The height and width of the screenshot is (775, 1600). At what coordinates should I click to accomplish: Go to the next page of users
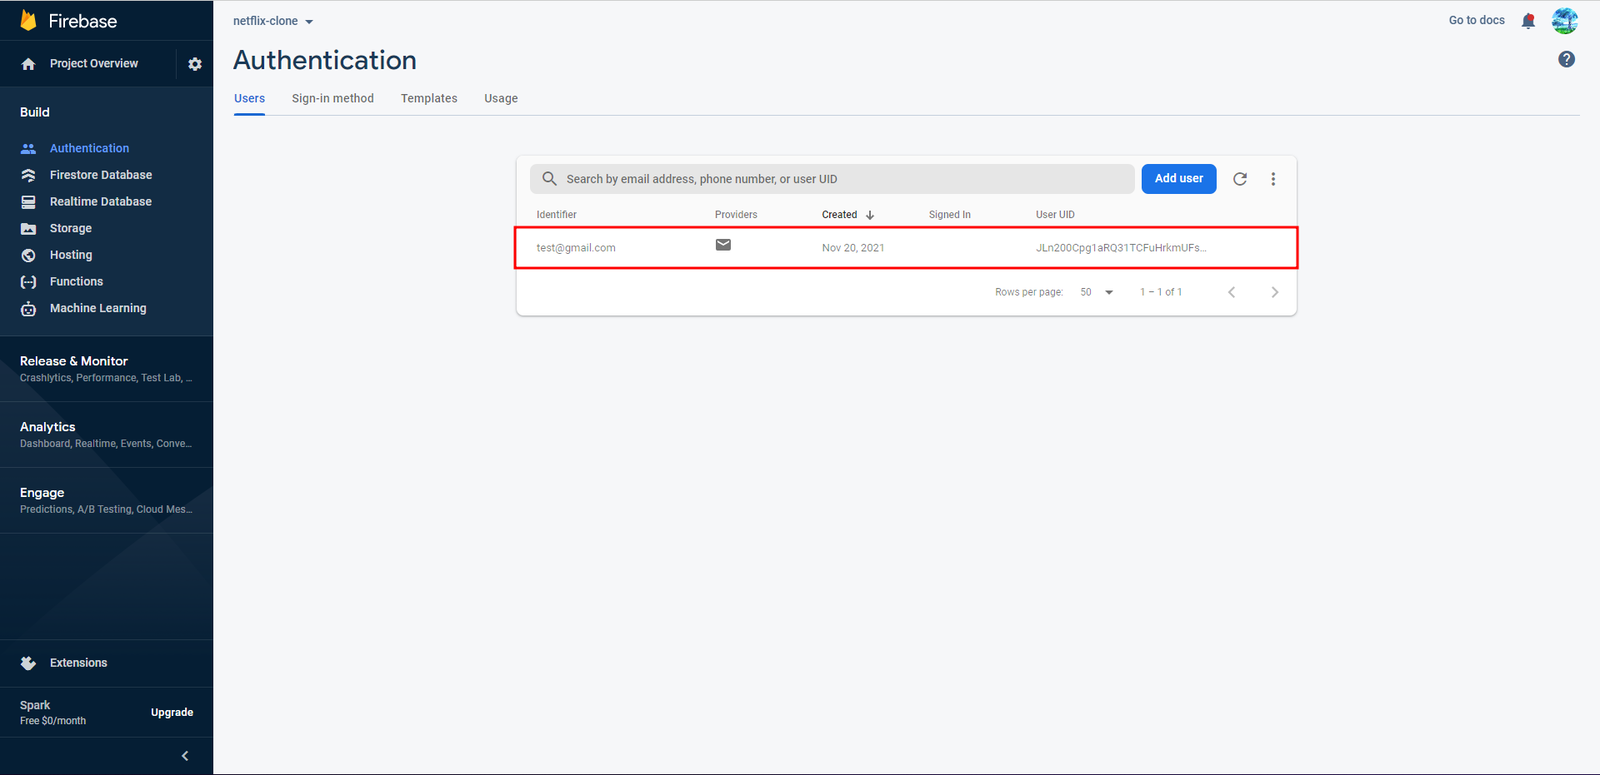click(x=1275, y=292)
